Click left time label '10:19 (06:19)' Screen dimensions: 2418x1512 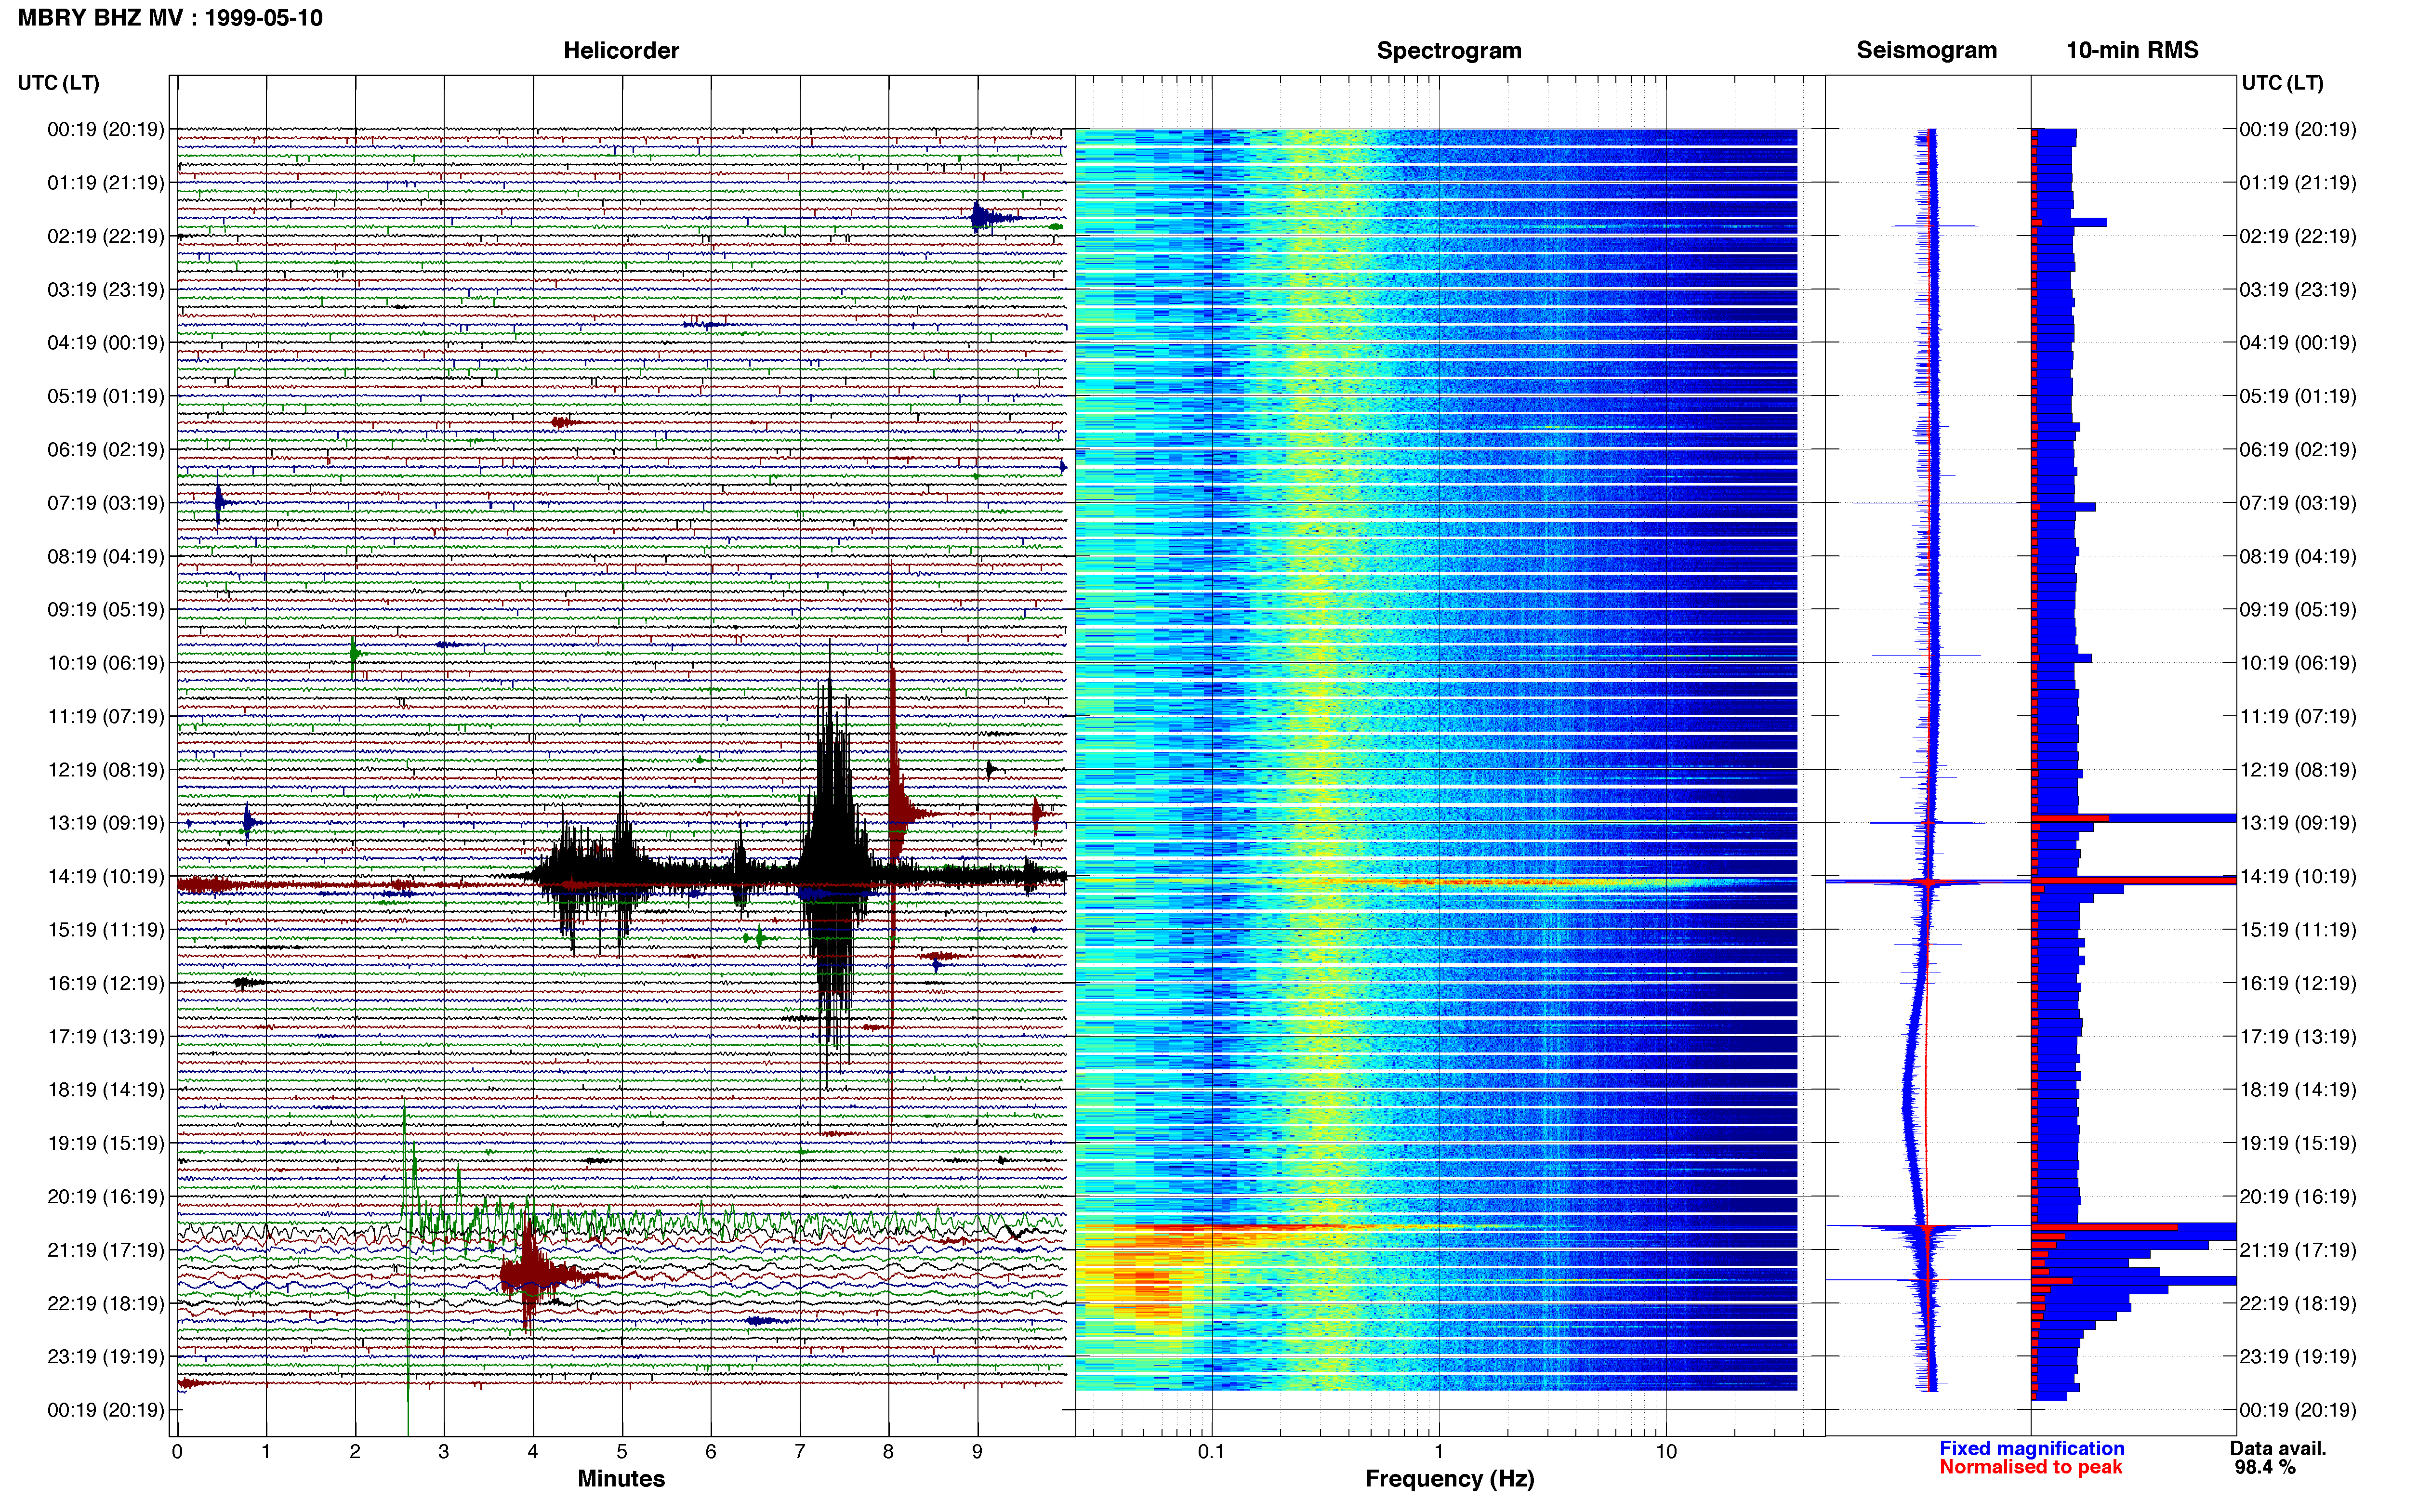pyautogui.click(x=106, y=663)
